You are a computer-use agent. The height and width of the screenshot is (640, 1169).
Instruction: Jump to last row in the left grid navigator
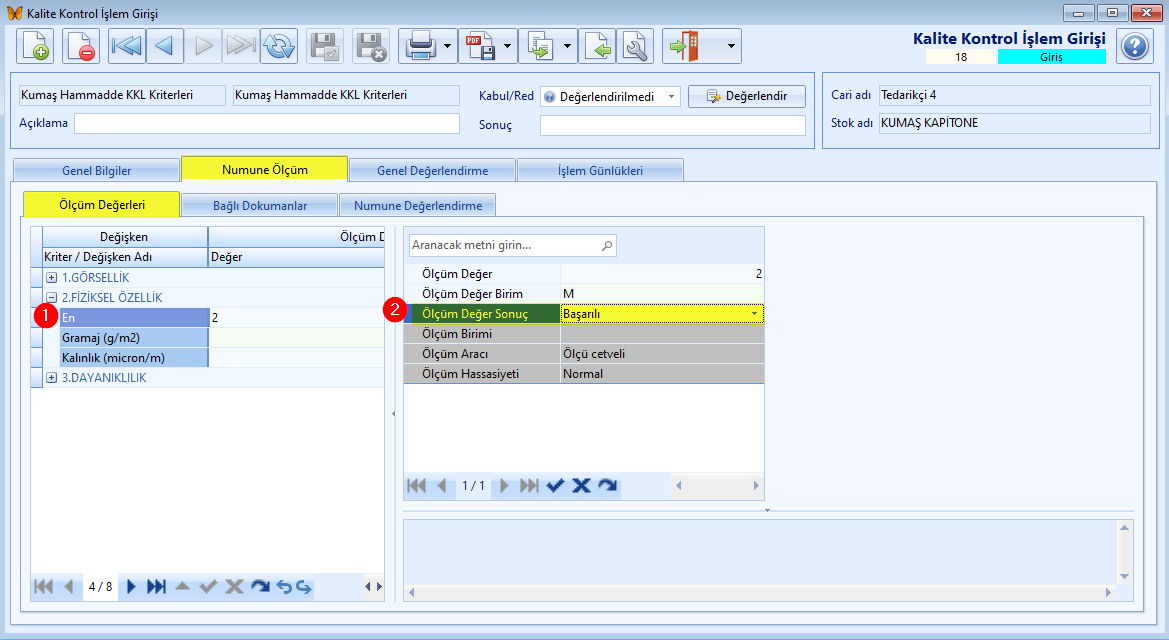[x=156, y=586]
